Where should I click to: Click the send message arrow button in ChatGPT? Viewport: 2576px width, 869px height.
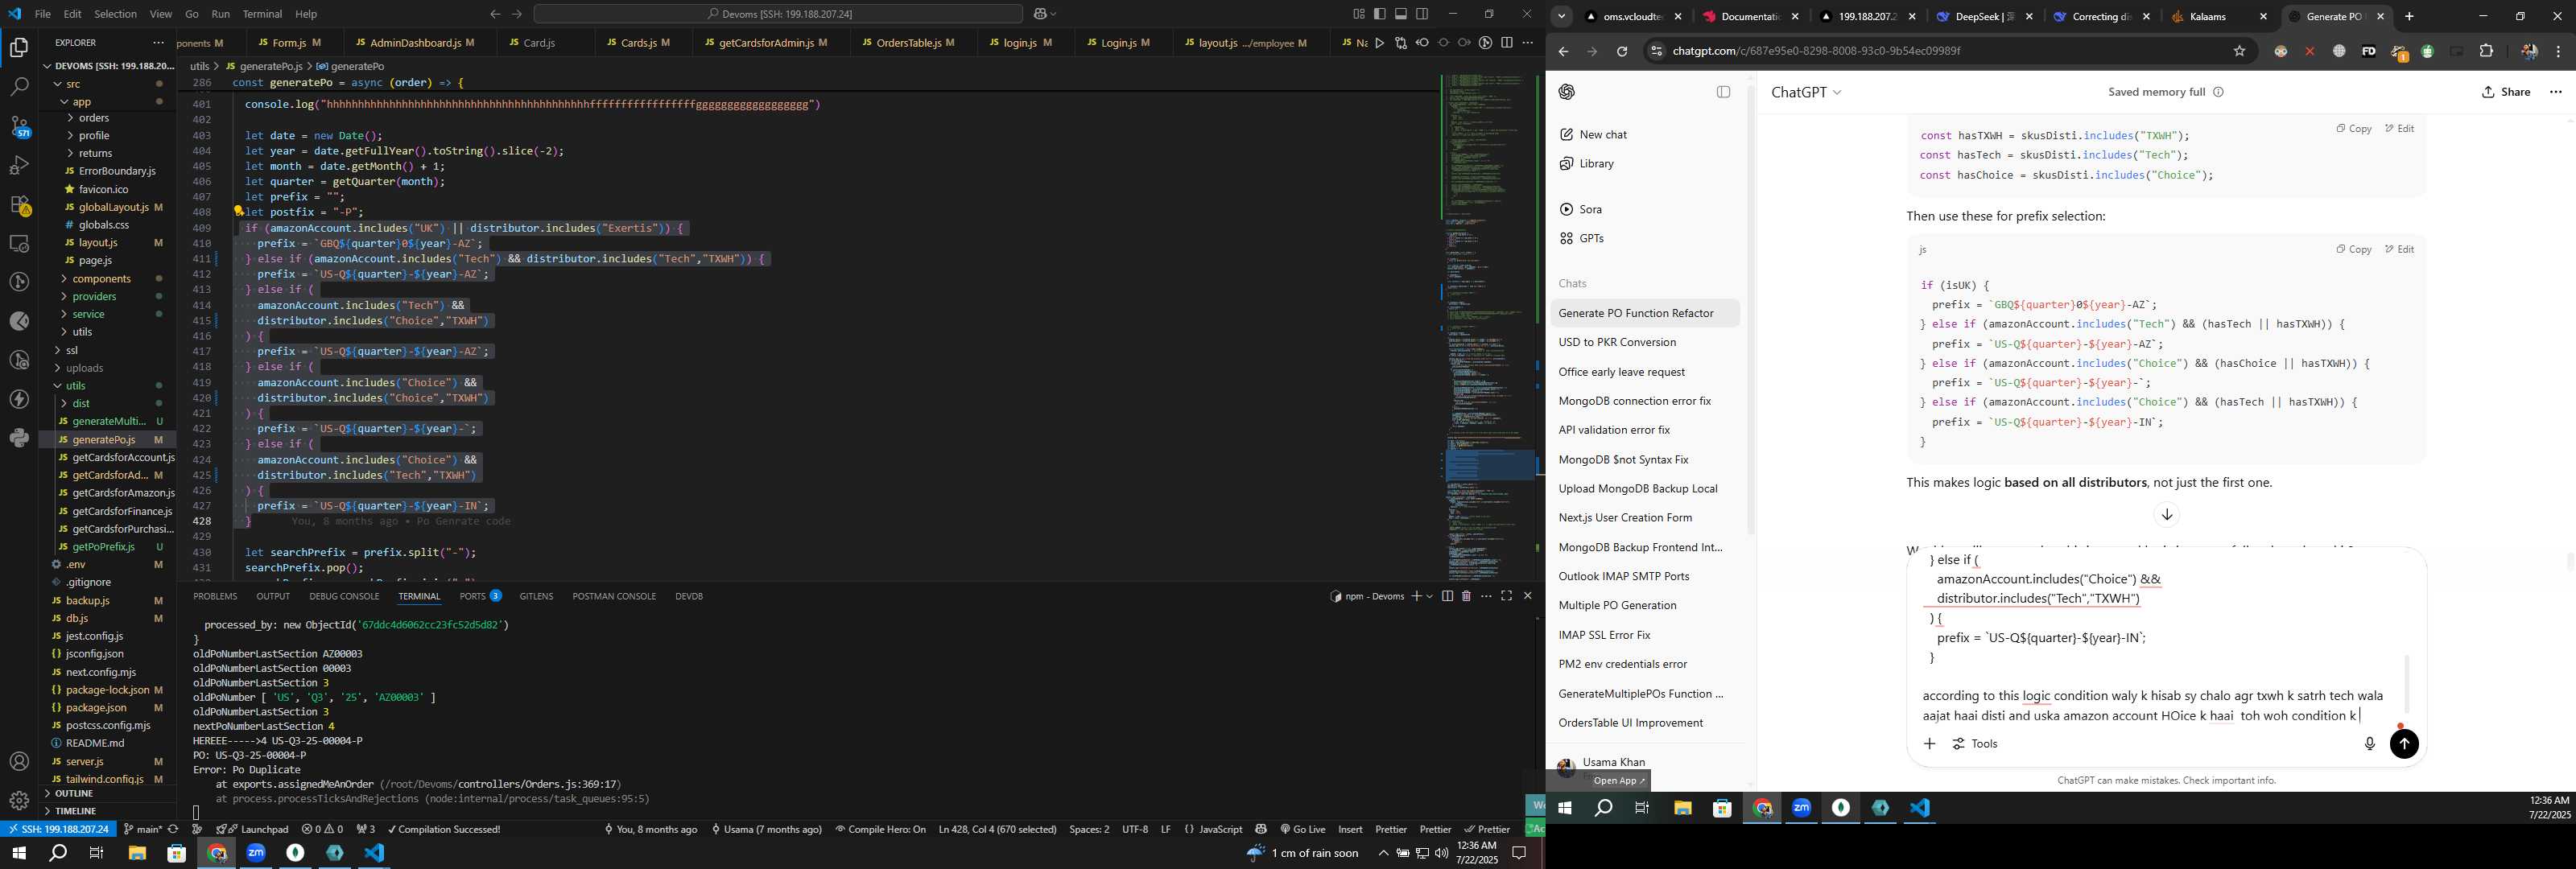click(2404, 744)
